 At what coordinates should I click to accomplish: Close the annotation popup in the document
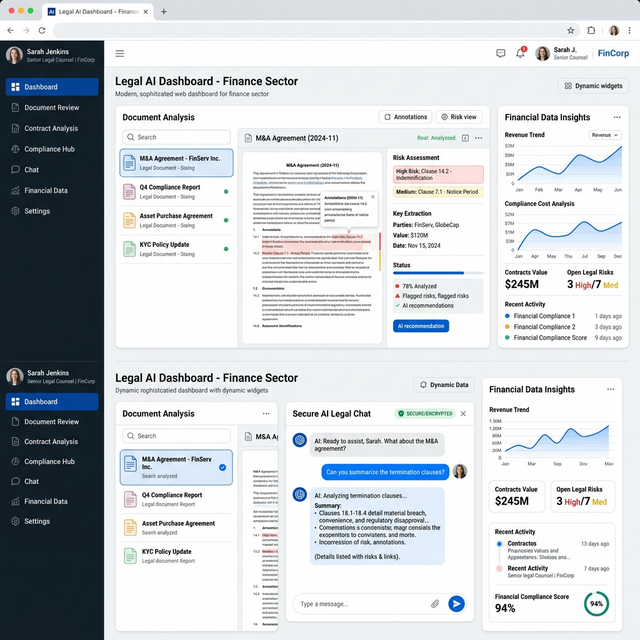(373, 197)
